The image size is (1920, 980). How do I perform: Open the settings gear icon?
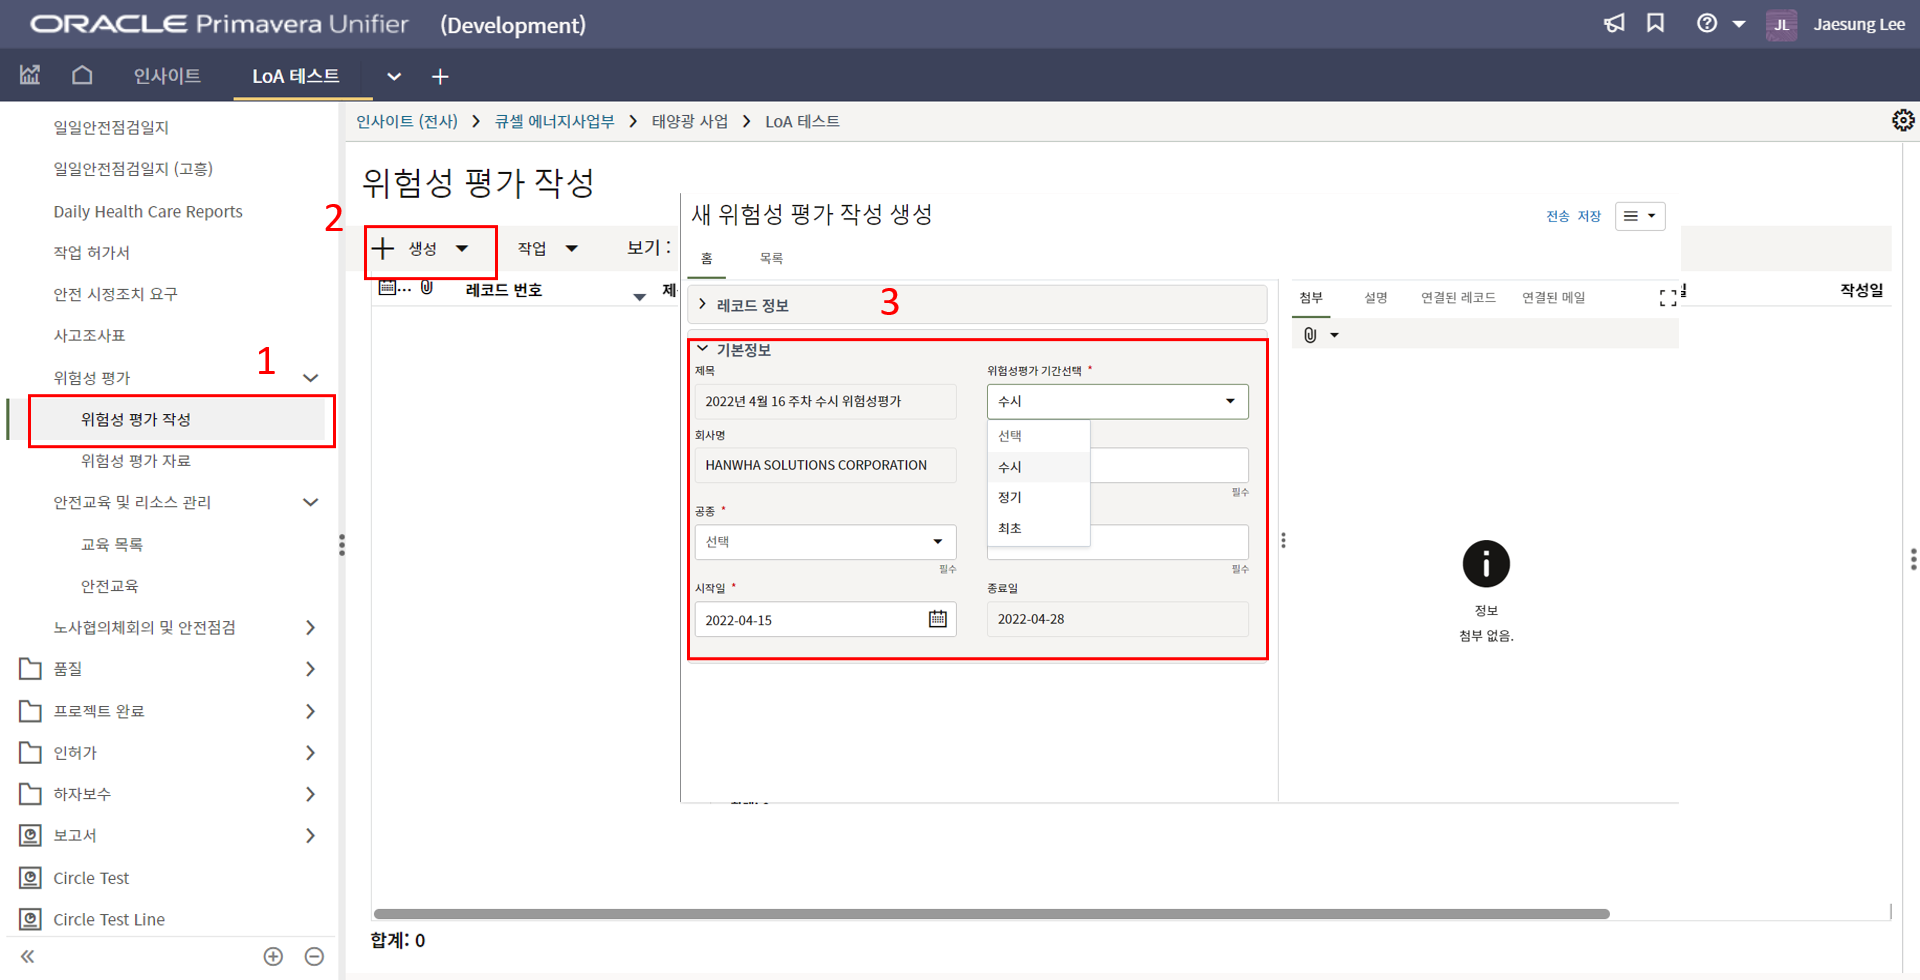tap(1902, 121)
